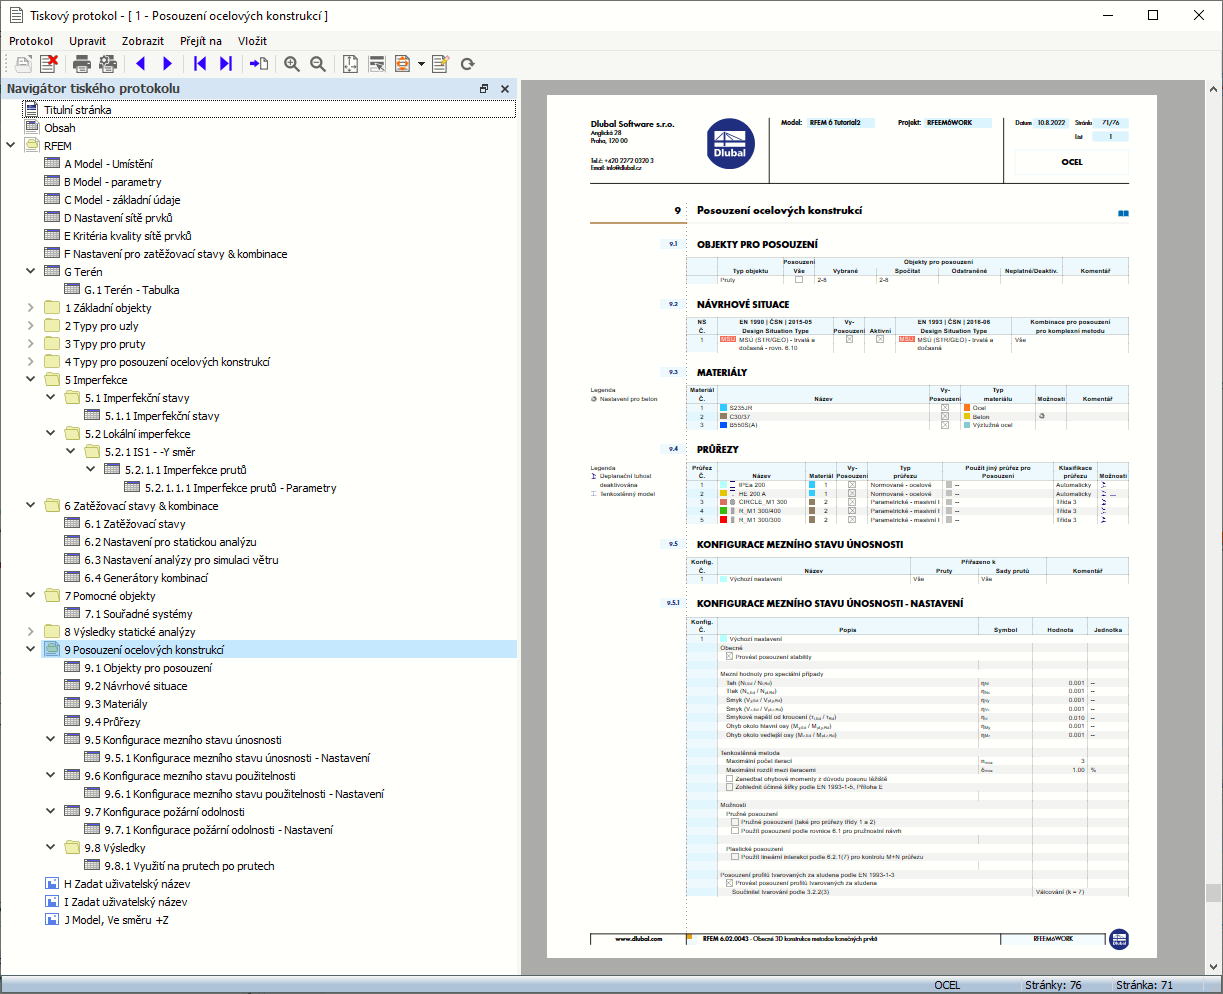Click the page icon beside Titulní stránka
Screen dimensions: 1223x994
32,110
